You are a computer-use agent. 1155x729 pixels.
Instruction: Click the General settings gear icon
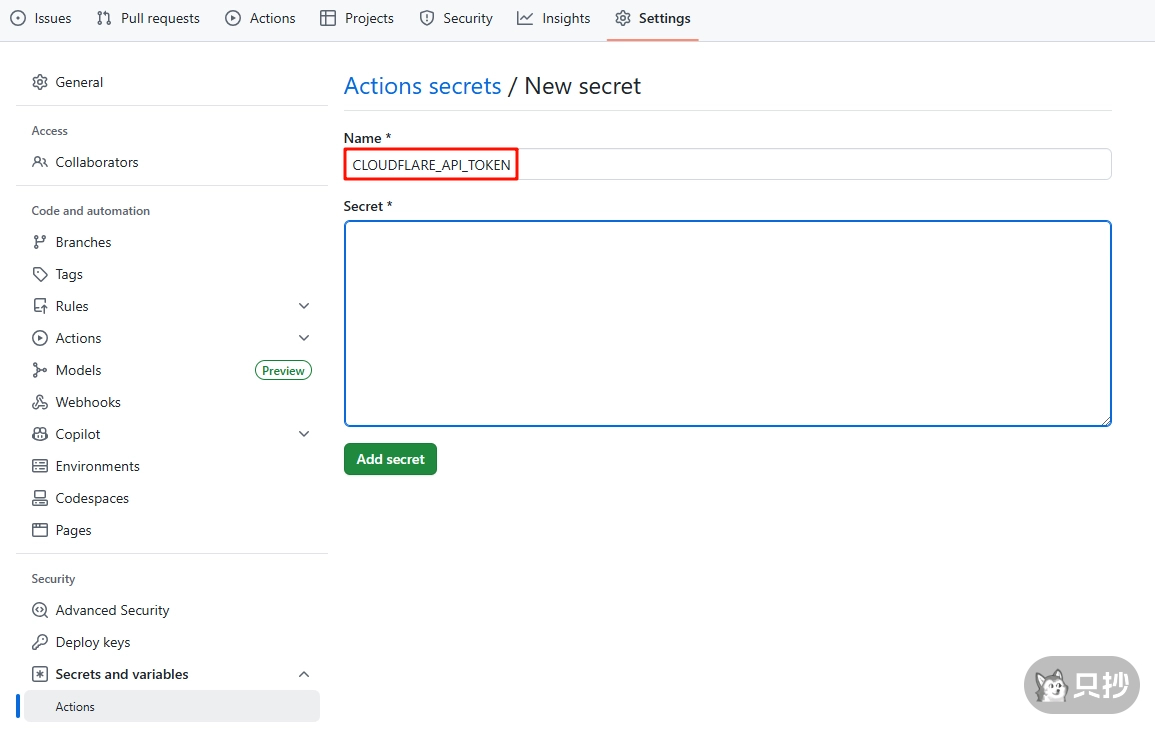tap(39, 82)
